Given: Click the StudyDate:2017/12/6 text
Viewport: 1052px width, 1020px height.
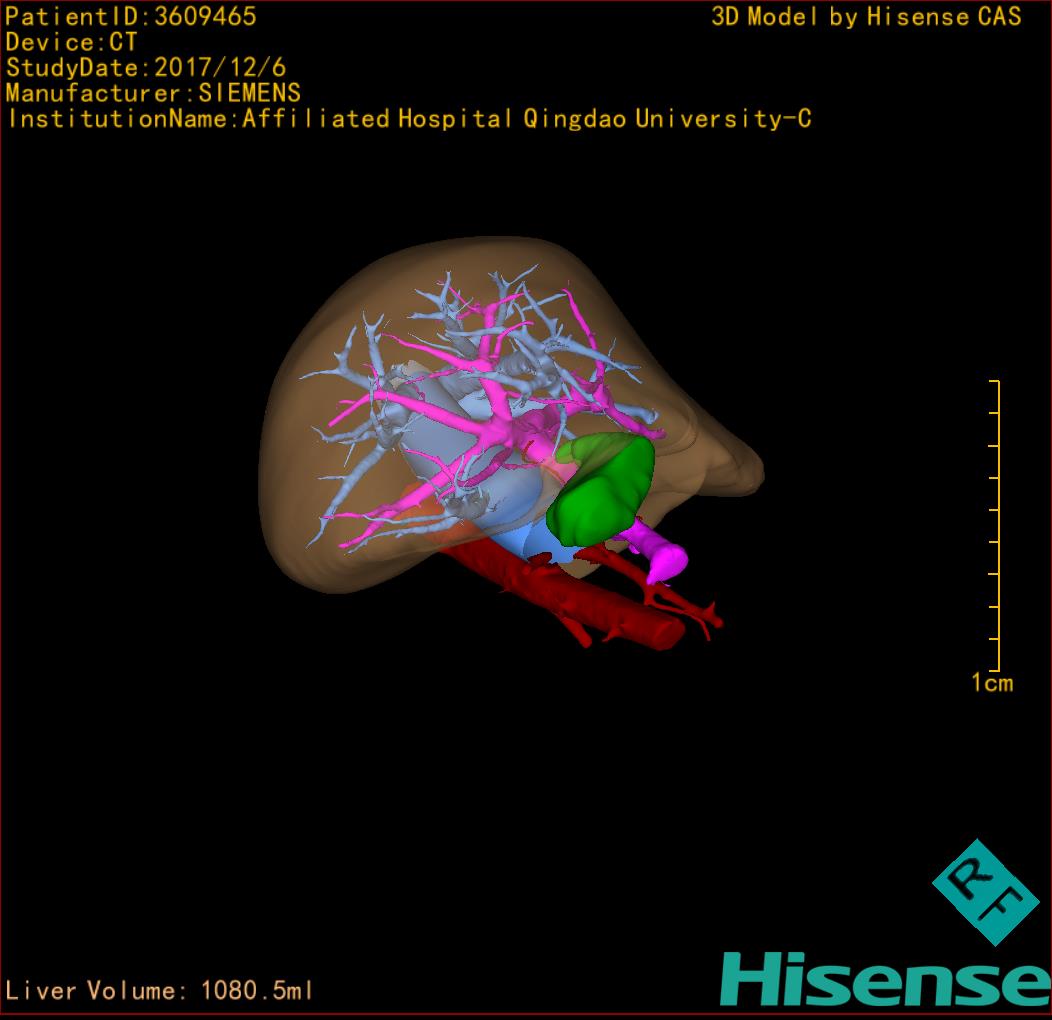Looking at the screenshot, I should (x=146, y=68).
